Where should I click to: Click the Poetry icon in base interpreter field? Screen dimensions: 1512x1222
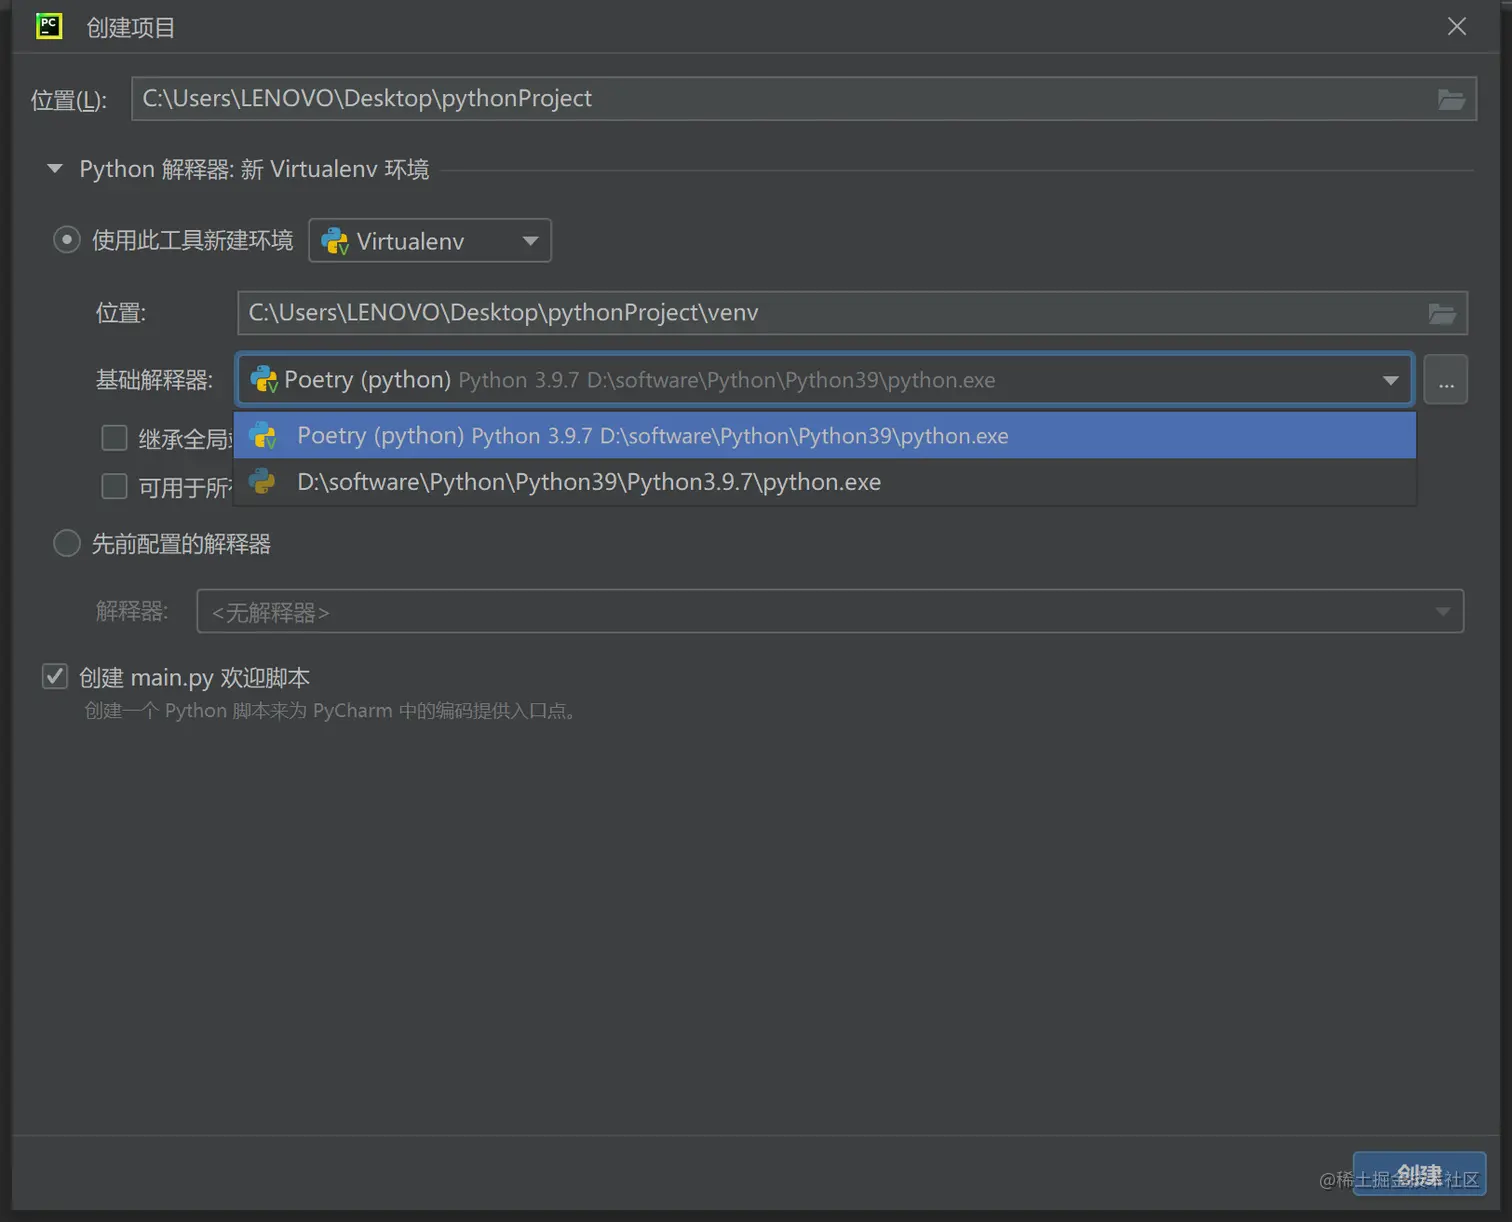(264, 380)
